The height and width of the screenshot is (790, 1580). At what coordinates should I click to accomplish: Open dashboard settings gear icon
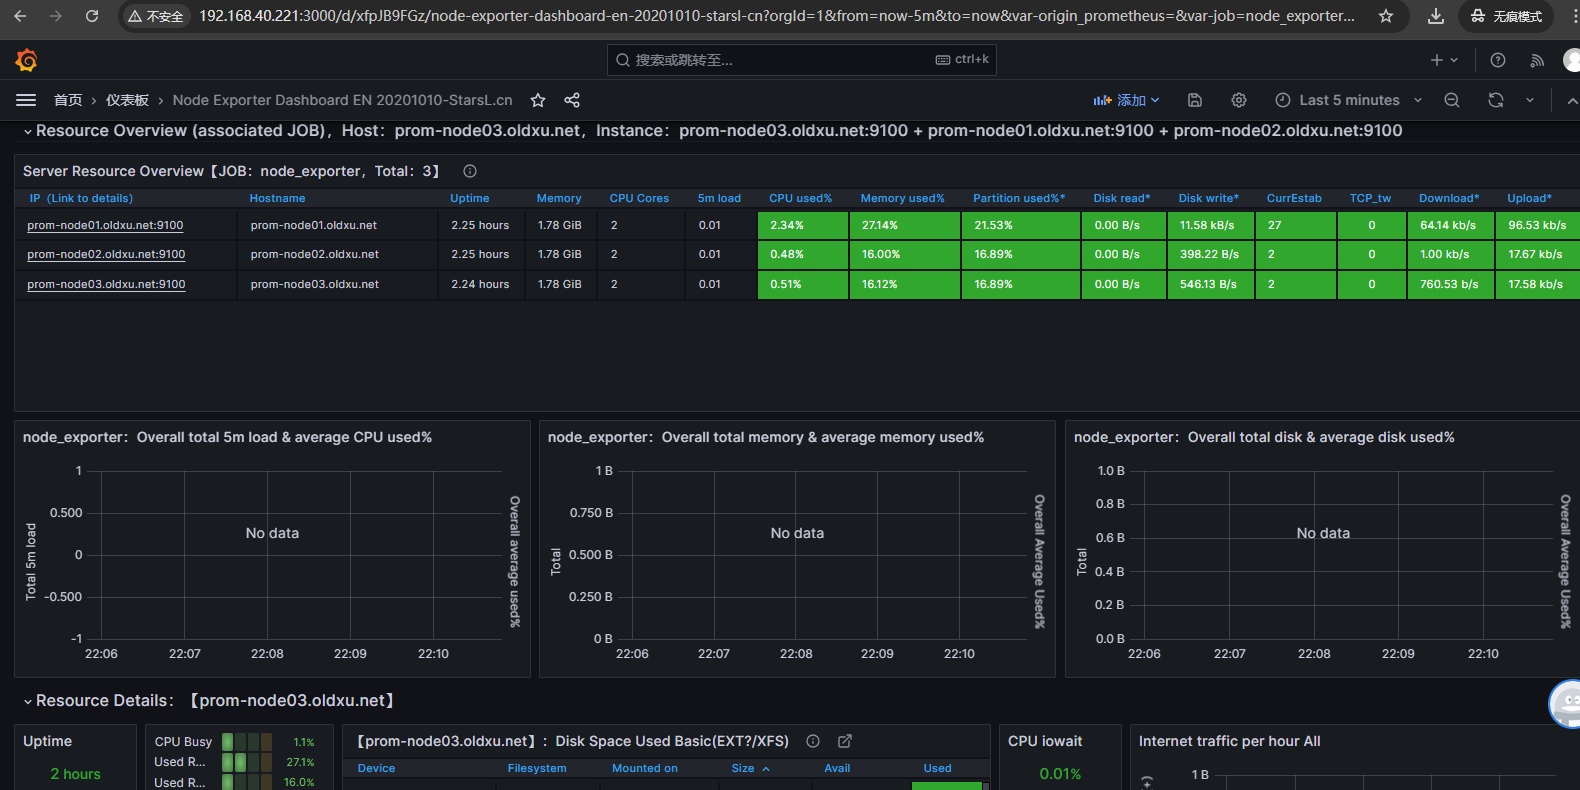(x=1239, y=100)
